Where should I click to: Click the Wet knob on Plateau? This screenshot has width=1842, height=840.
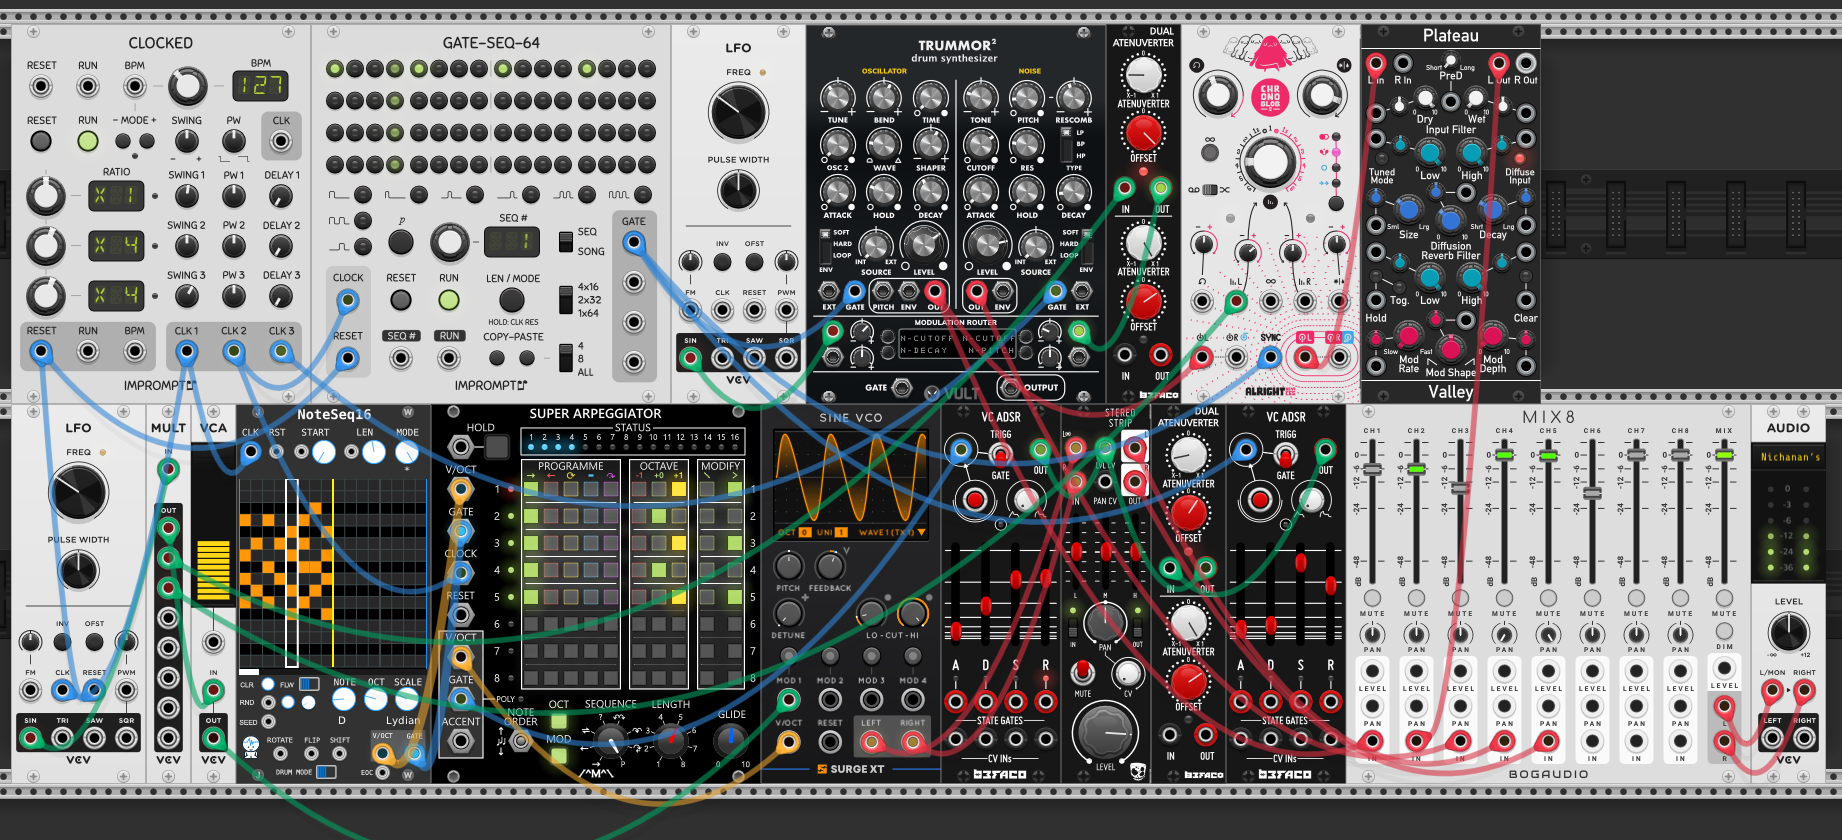click(x=1475, y=99)
